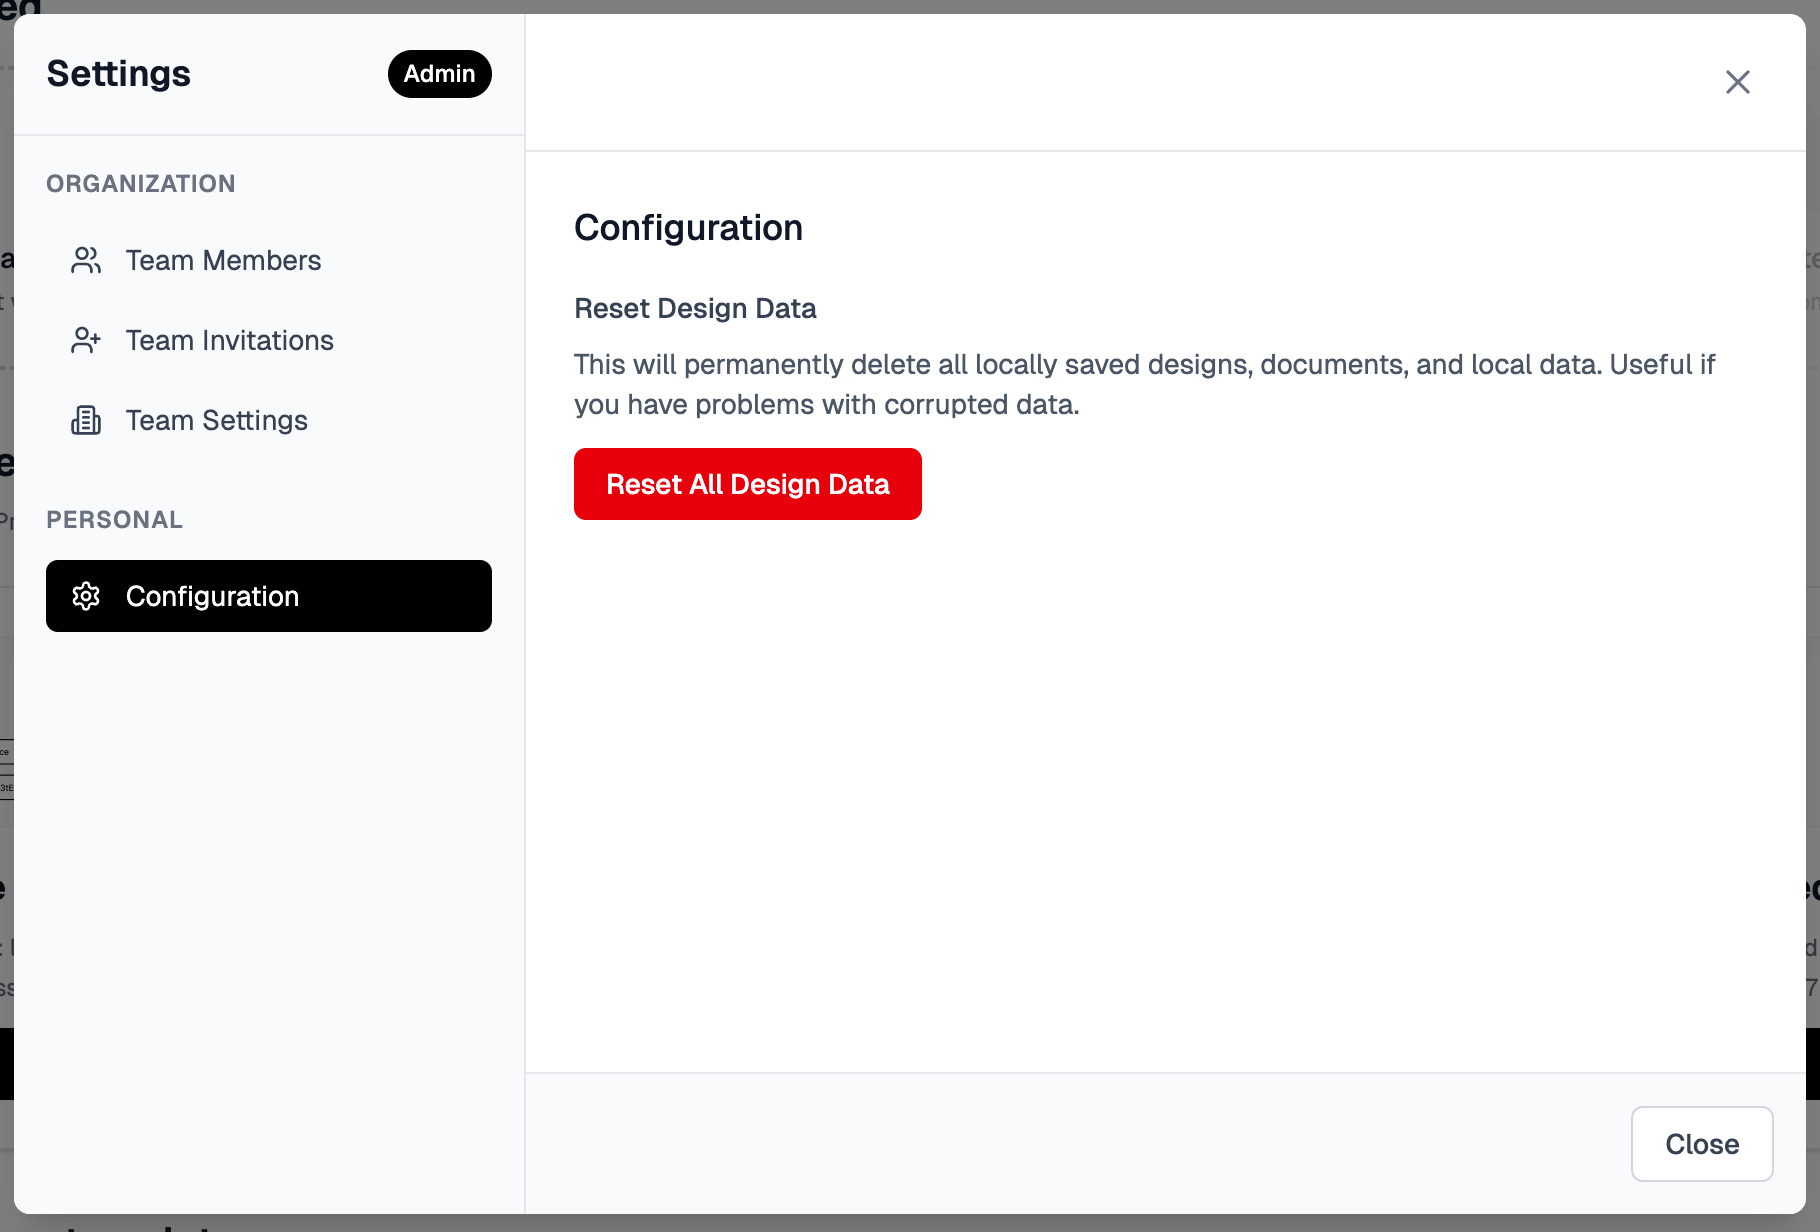This screenshot has height=1232, width=1820.
Task: Click the Team Members people icon
Action: (86, 260)
